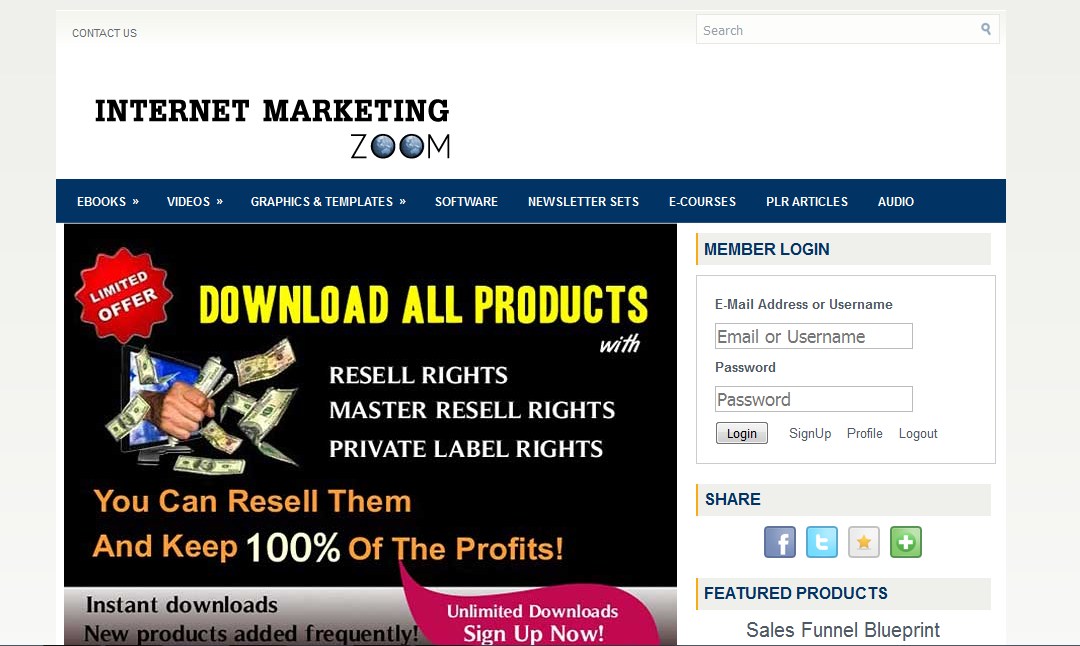Viewport: 1080px width, 646px height.
Task: Follow the Contact Us link
Action: point(105,33)
